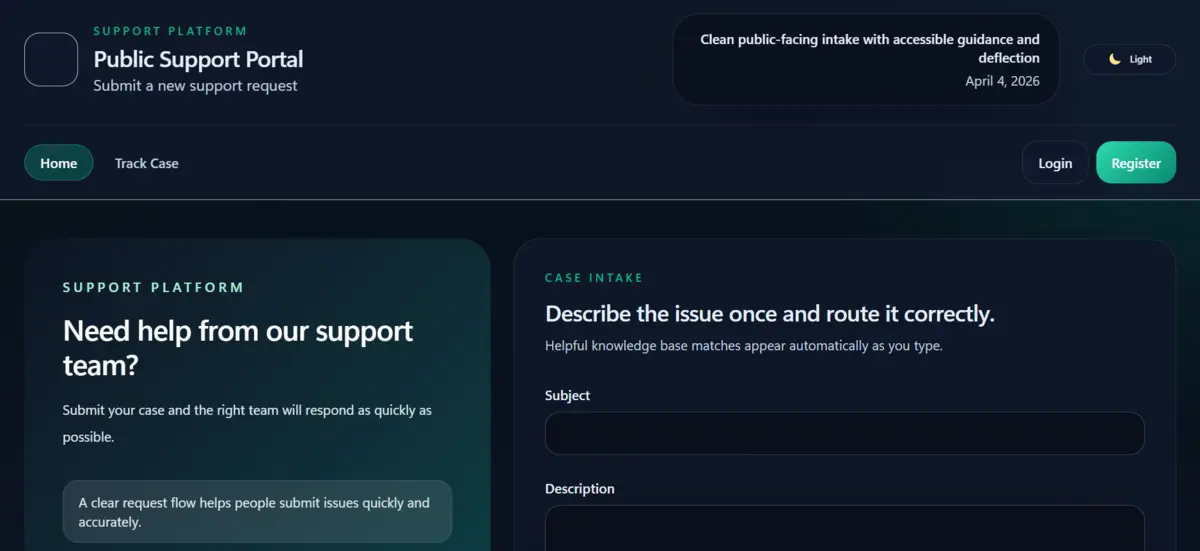Focus the Subject input field
Screen dimensions: 1200x551
[844, 434]
